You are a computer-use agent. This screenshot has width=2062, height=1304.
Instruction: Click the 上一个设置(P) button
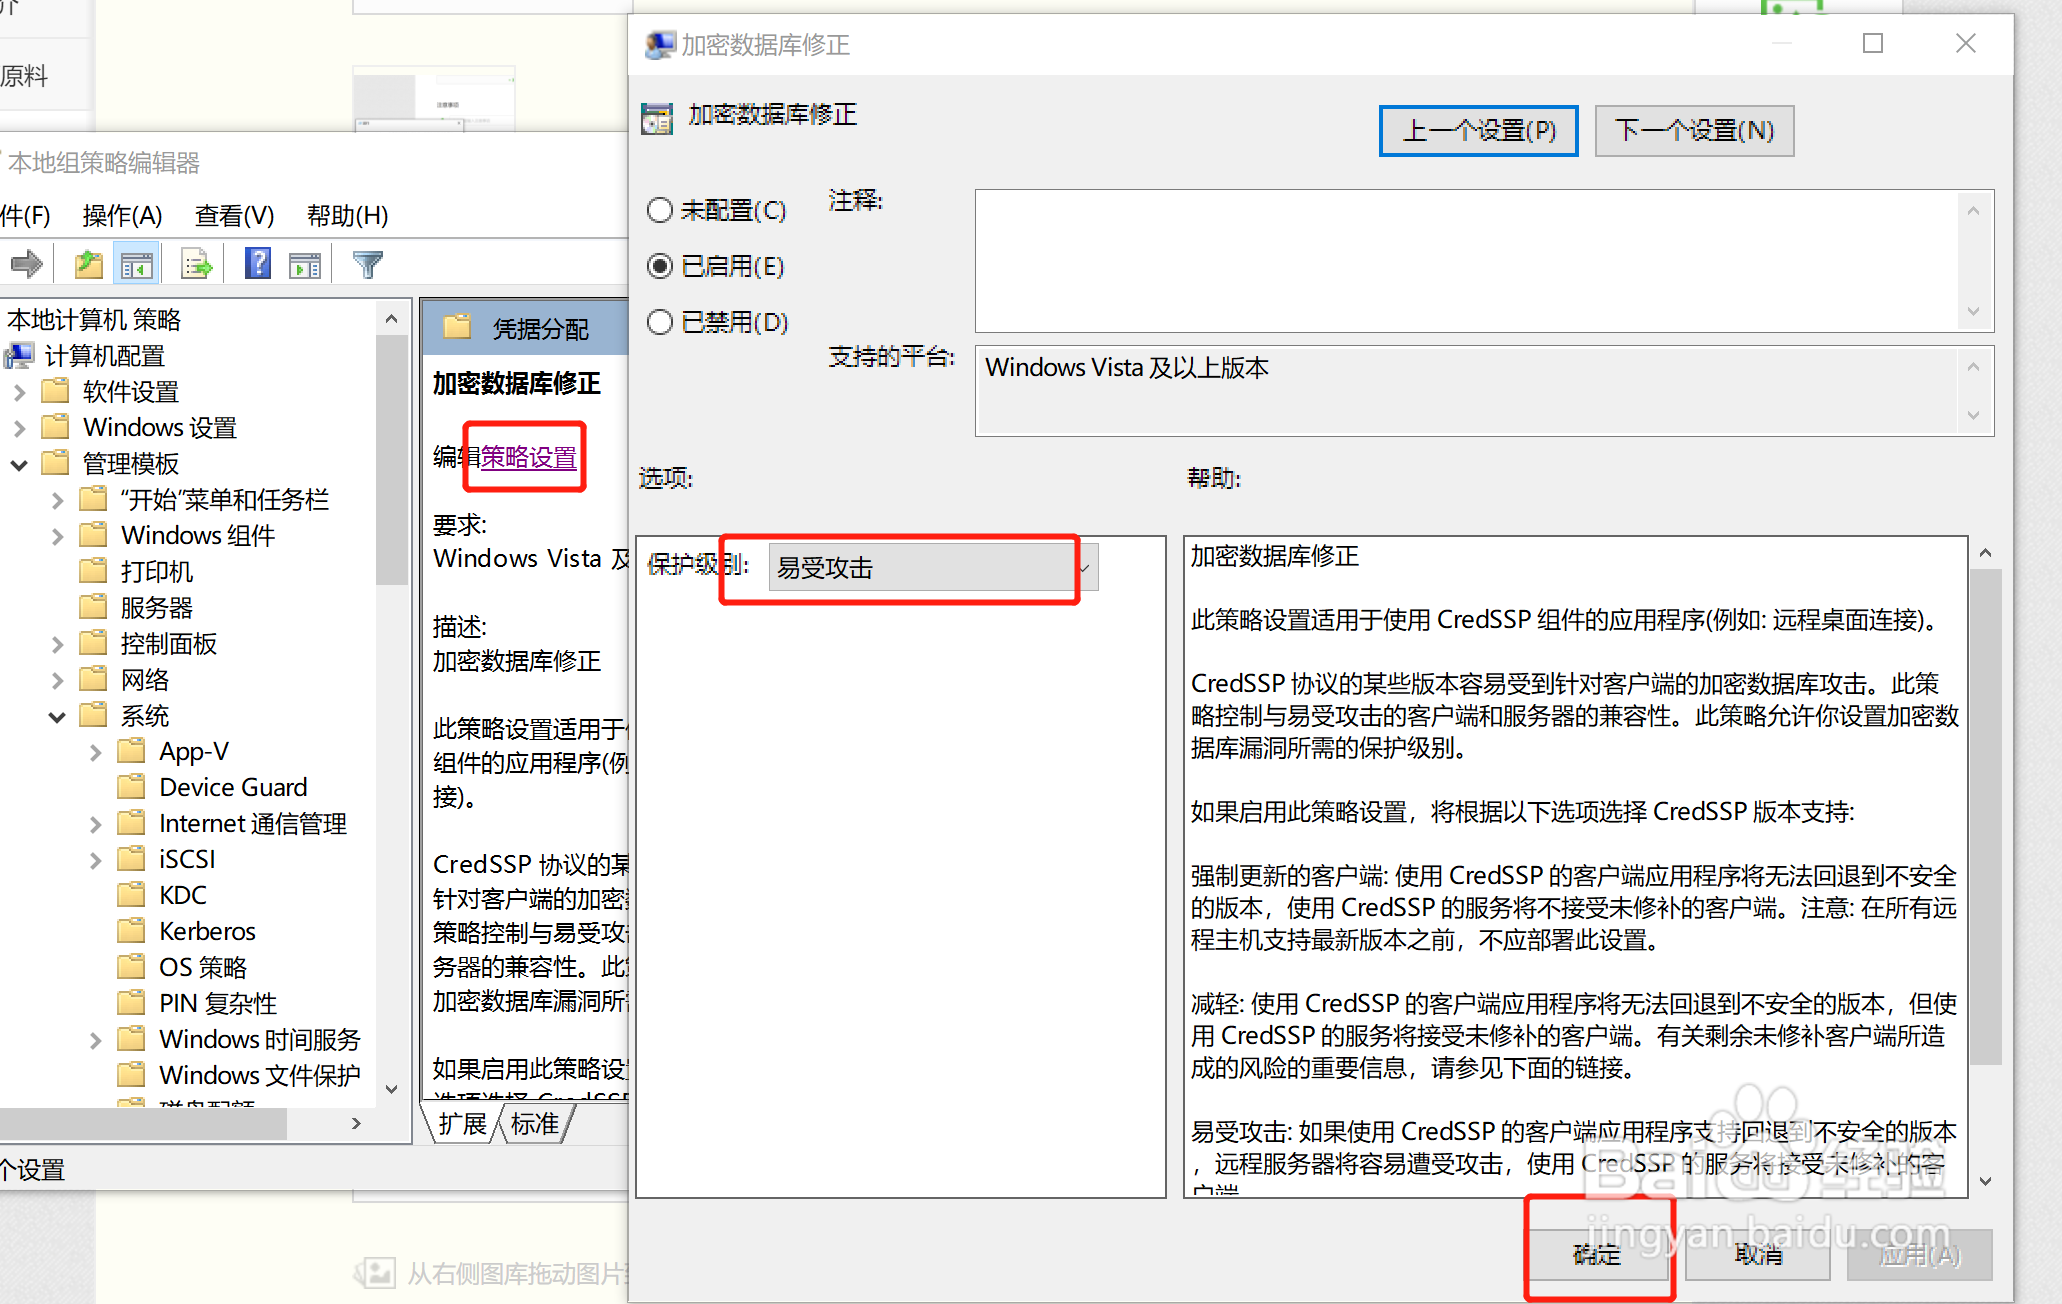1478,131
